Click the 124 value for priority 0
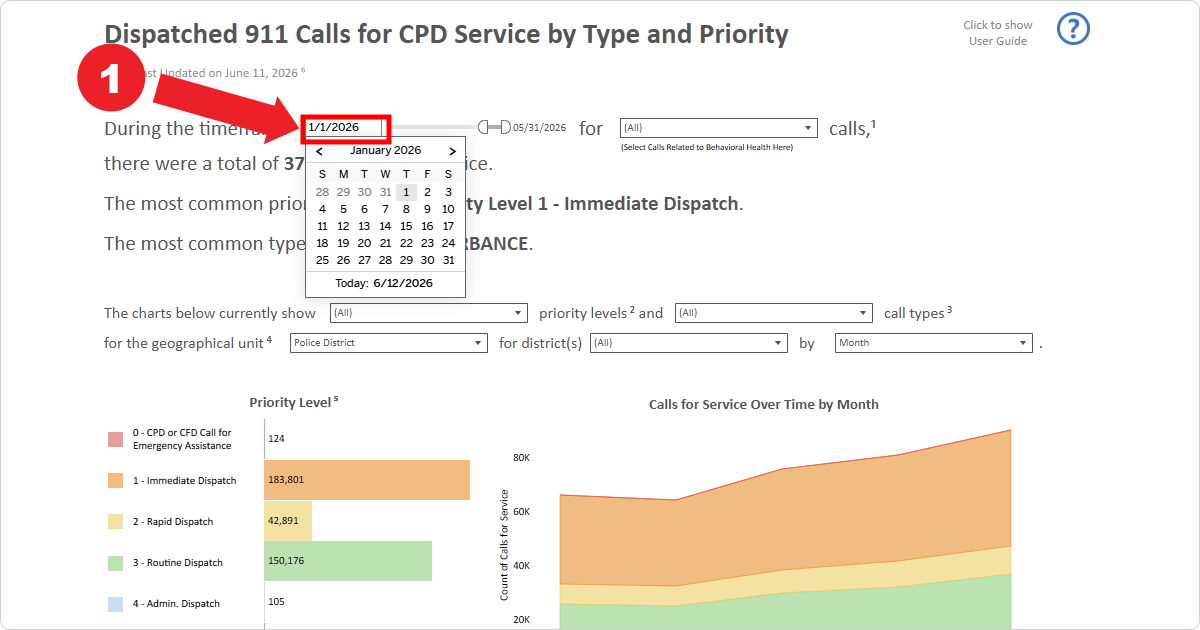This screenshot has height=630, width=1200. [x=277, y=439]
